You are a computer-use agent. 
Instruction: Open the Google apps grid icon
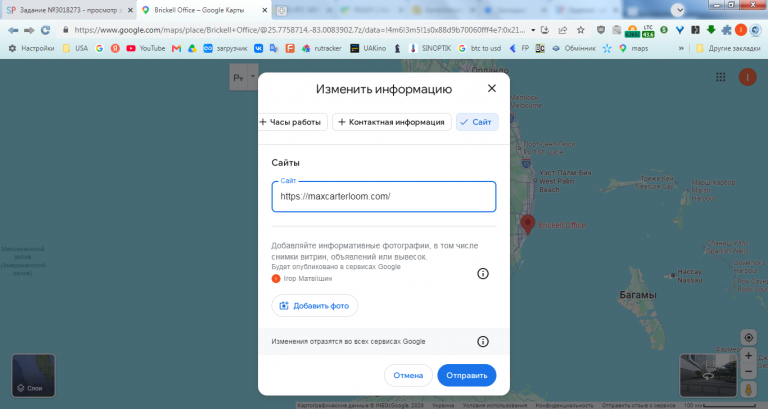[x=720, y=77]
